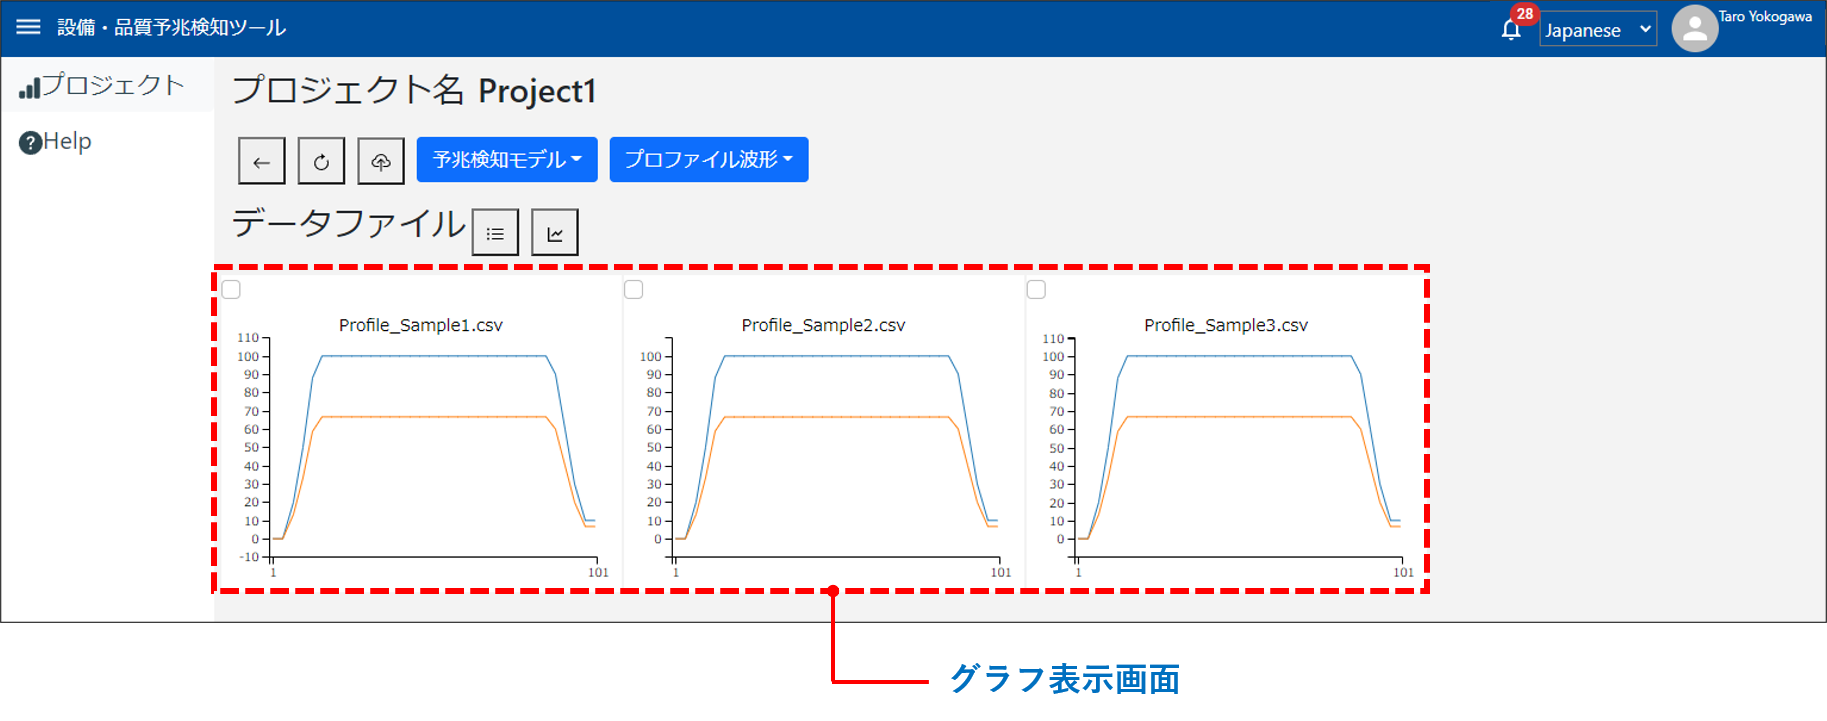Click the プロジェクト名 Project1 heading
The image size is (1827, 721).
tap(414, 91)
